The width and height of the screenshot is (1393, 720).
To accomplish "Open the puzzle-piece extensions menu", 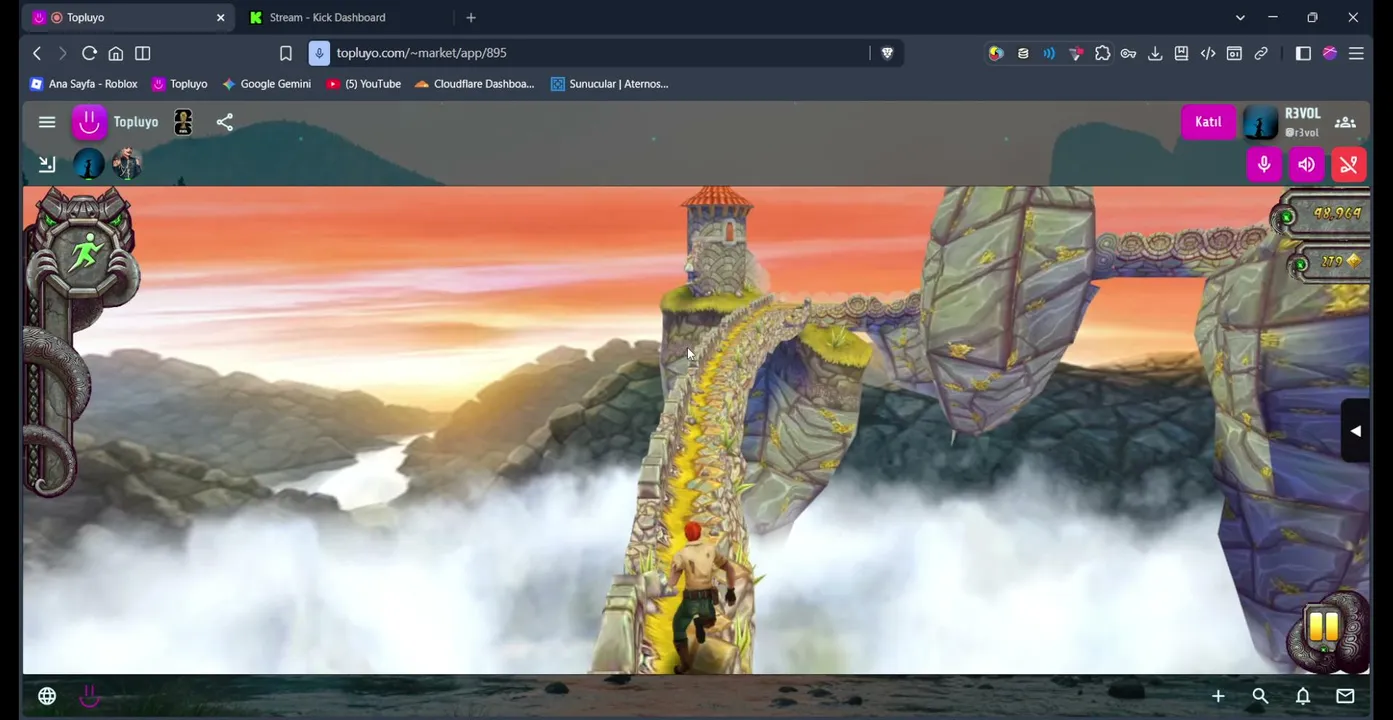I will coord(1102,54).
